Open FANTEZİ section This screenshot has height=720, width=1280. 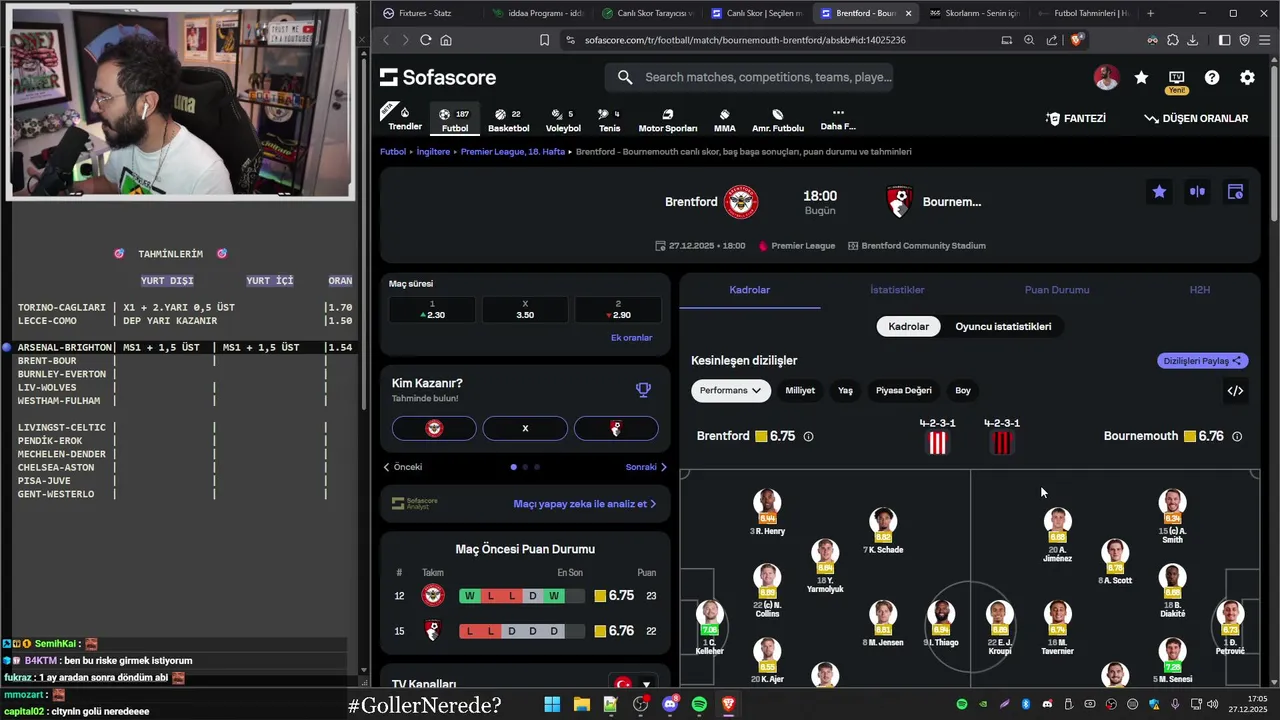click(x=1076, y=118)
